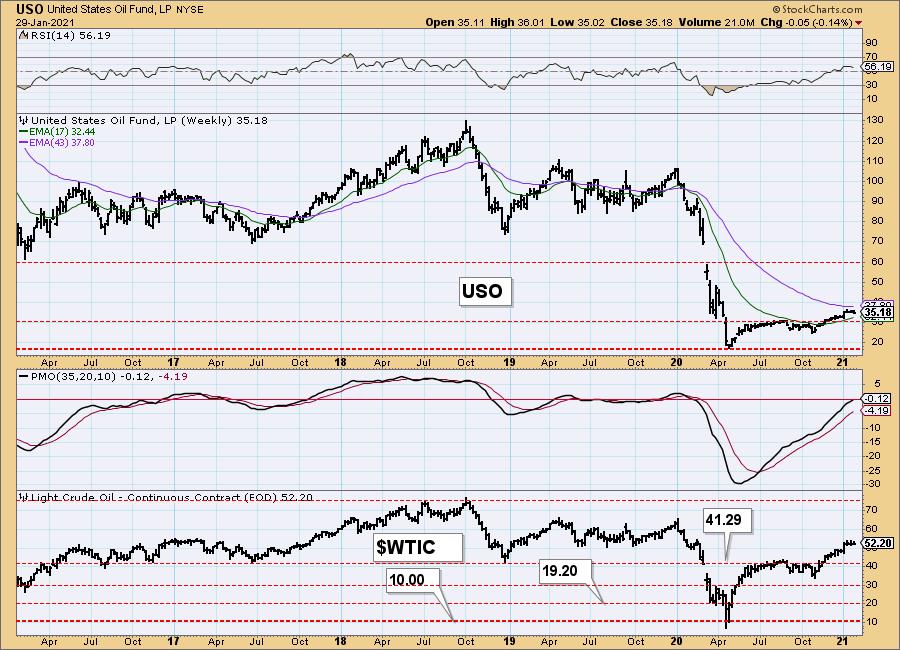The image size is (900, 650).
Task: Click the -0.12 PMO value tag on right
Action: (876, 398)
